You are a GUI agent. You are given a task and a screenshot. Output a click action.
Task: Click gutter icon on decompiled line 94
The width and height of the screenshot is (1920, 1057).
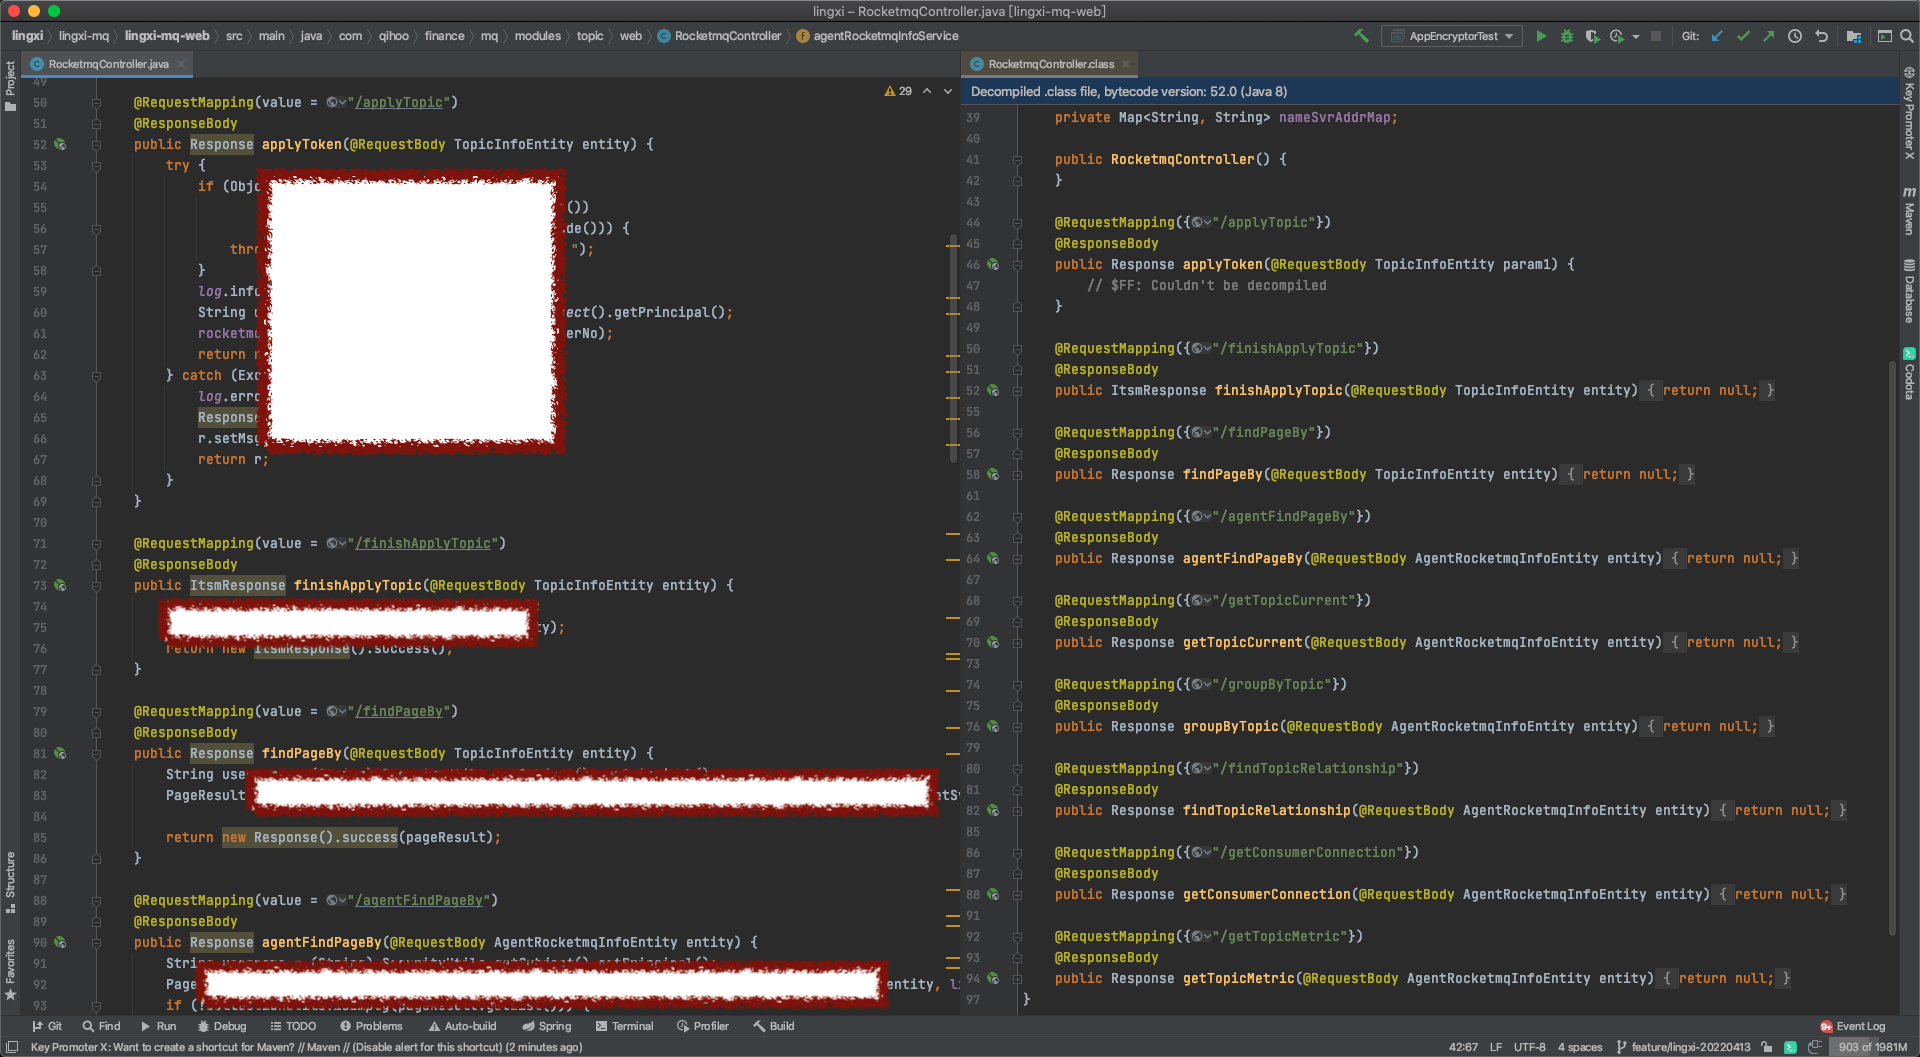click(x=993, y=978)
